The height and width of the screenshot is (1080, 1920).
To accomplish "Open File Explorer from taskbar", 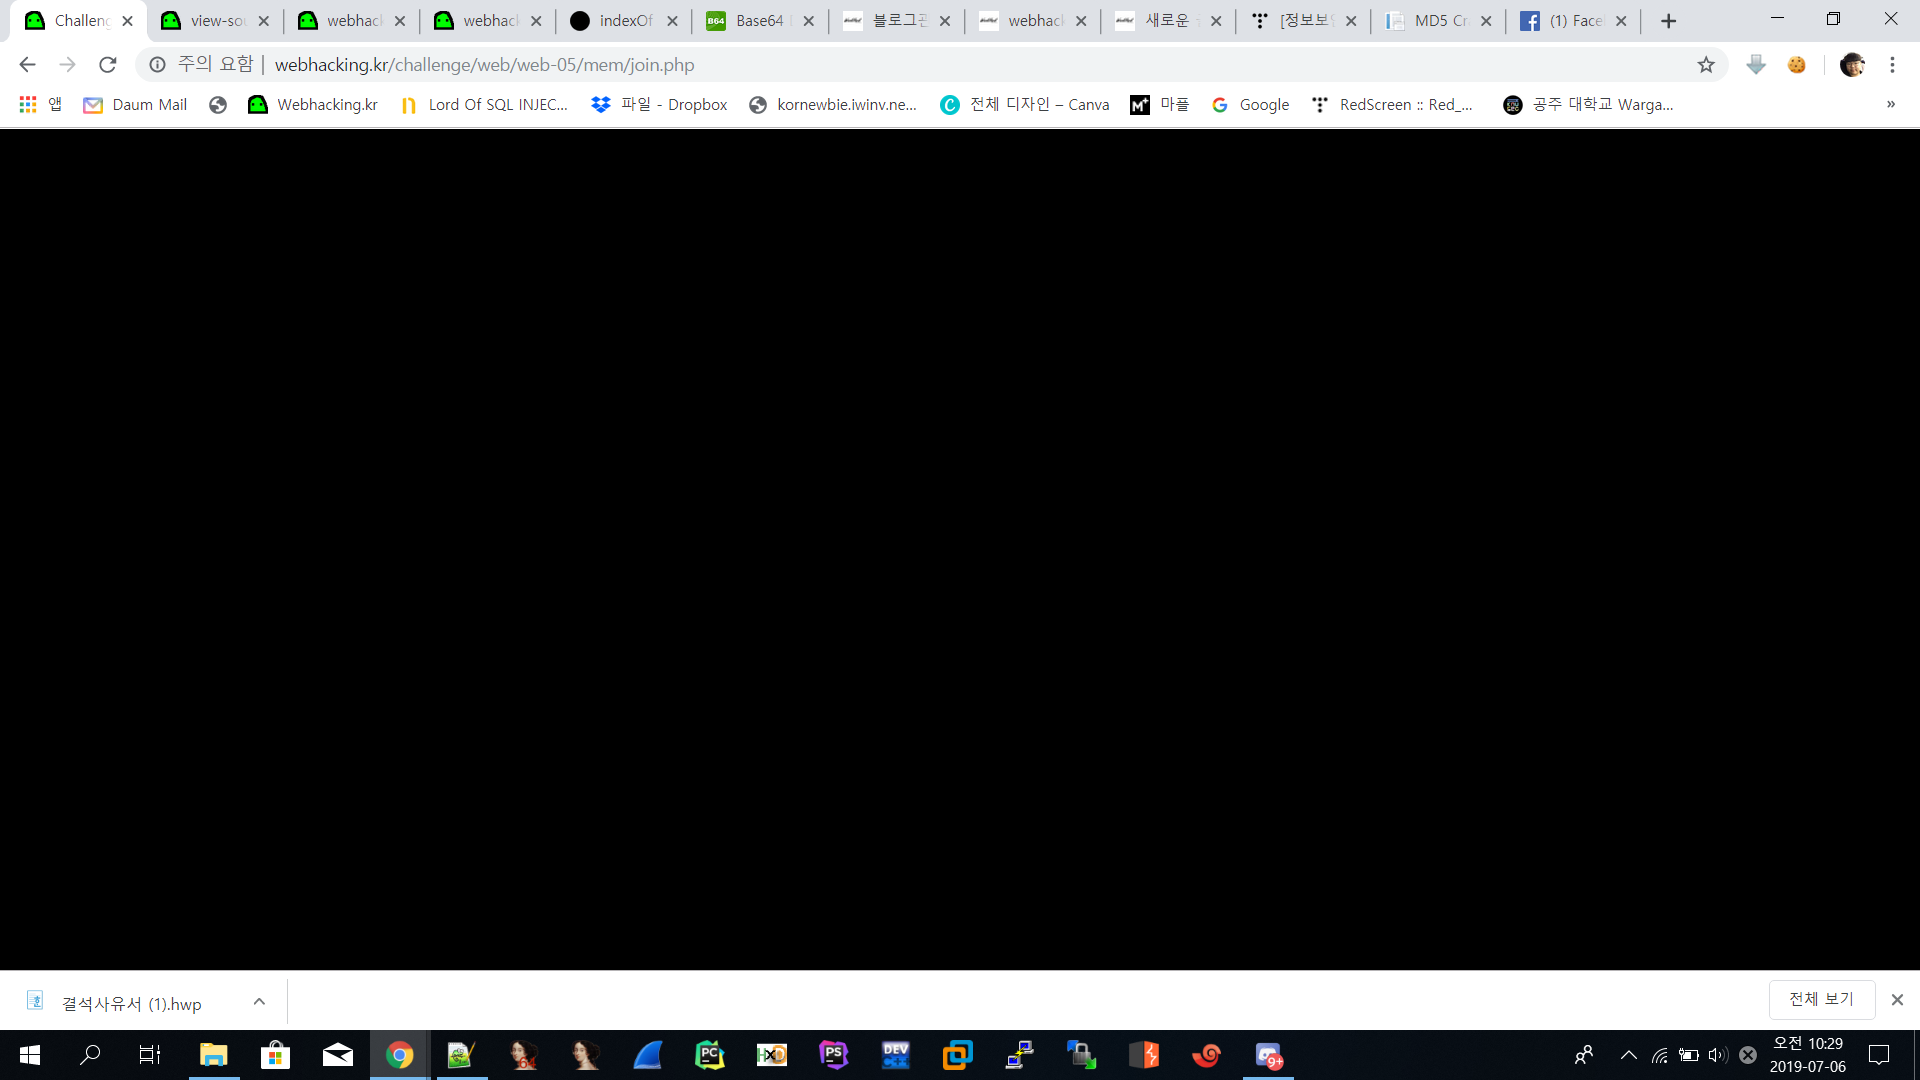I will point(213,1055).
